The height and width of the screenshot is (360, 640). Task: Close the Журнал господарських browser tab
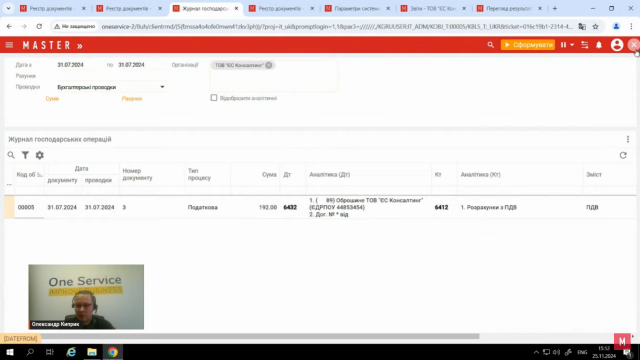(236, 9)
